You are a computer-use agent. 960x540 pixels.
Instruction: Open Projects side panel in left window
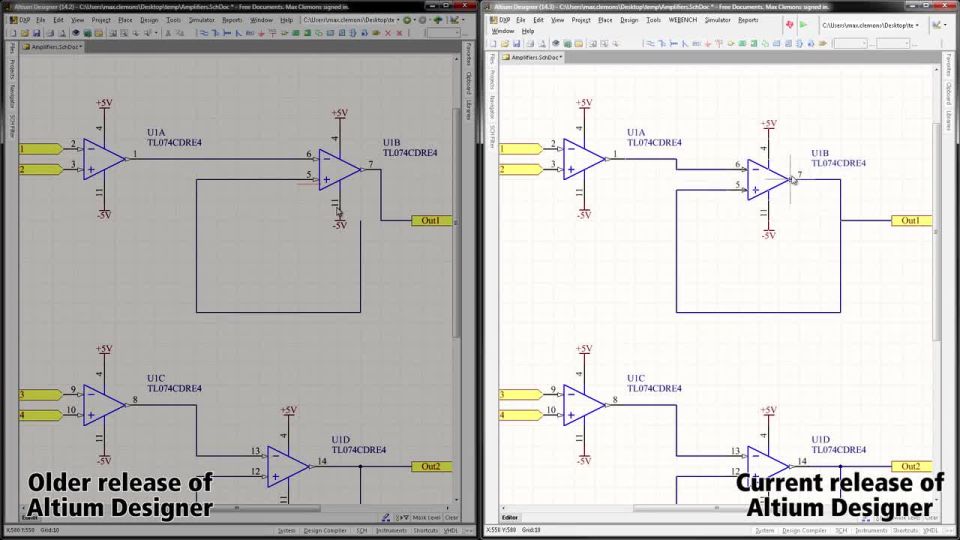click(x=12, y=69)
